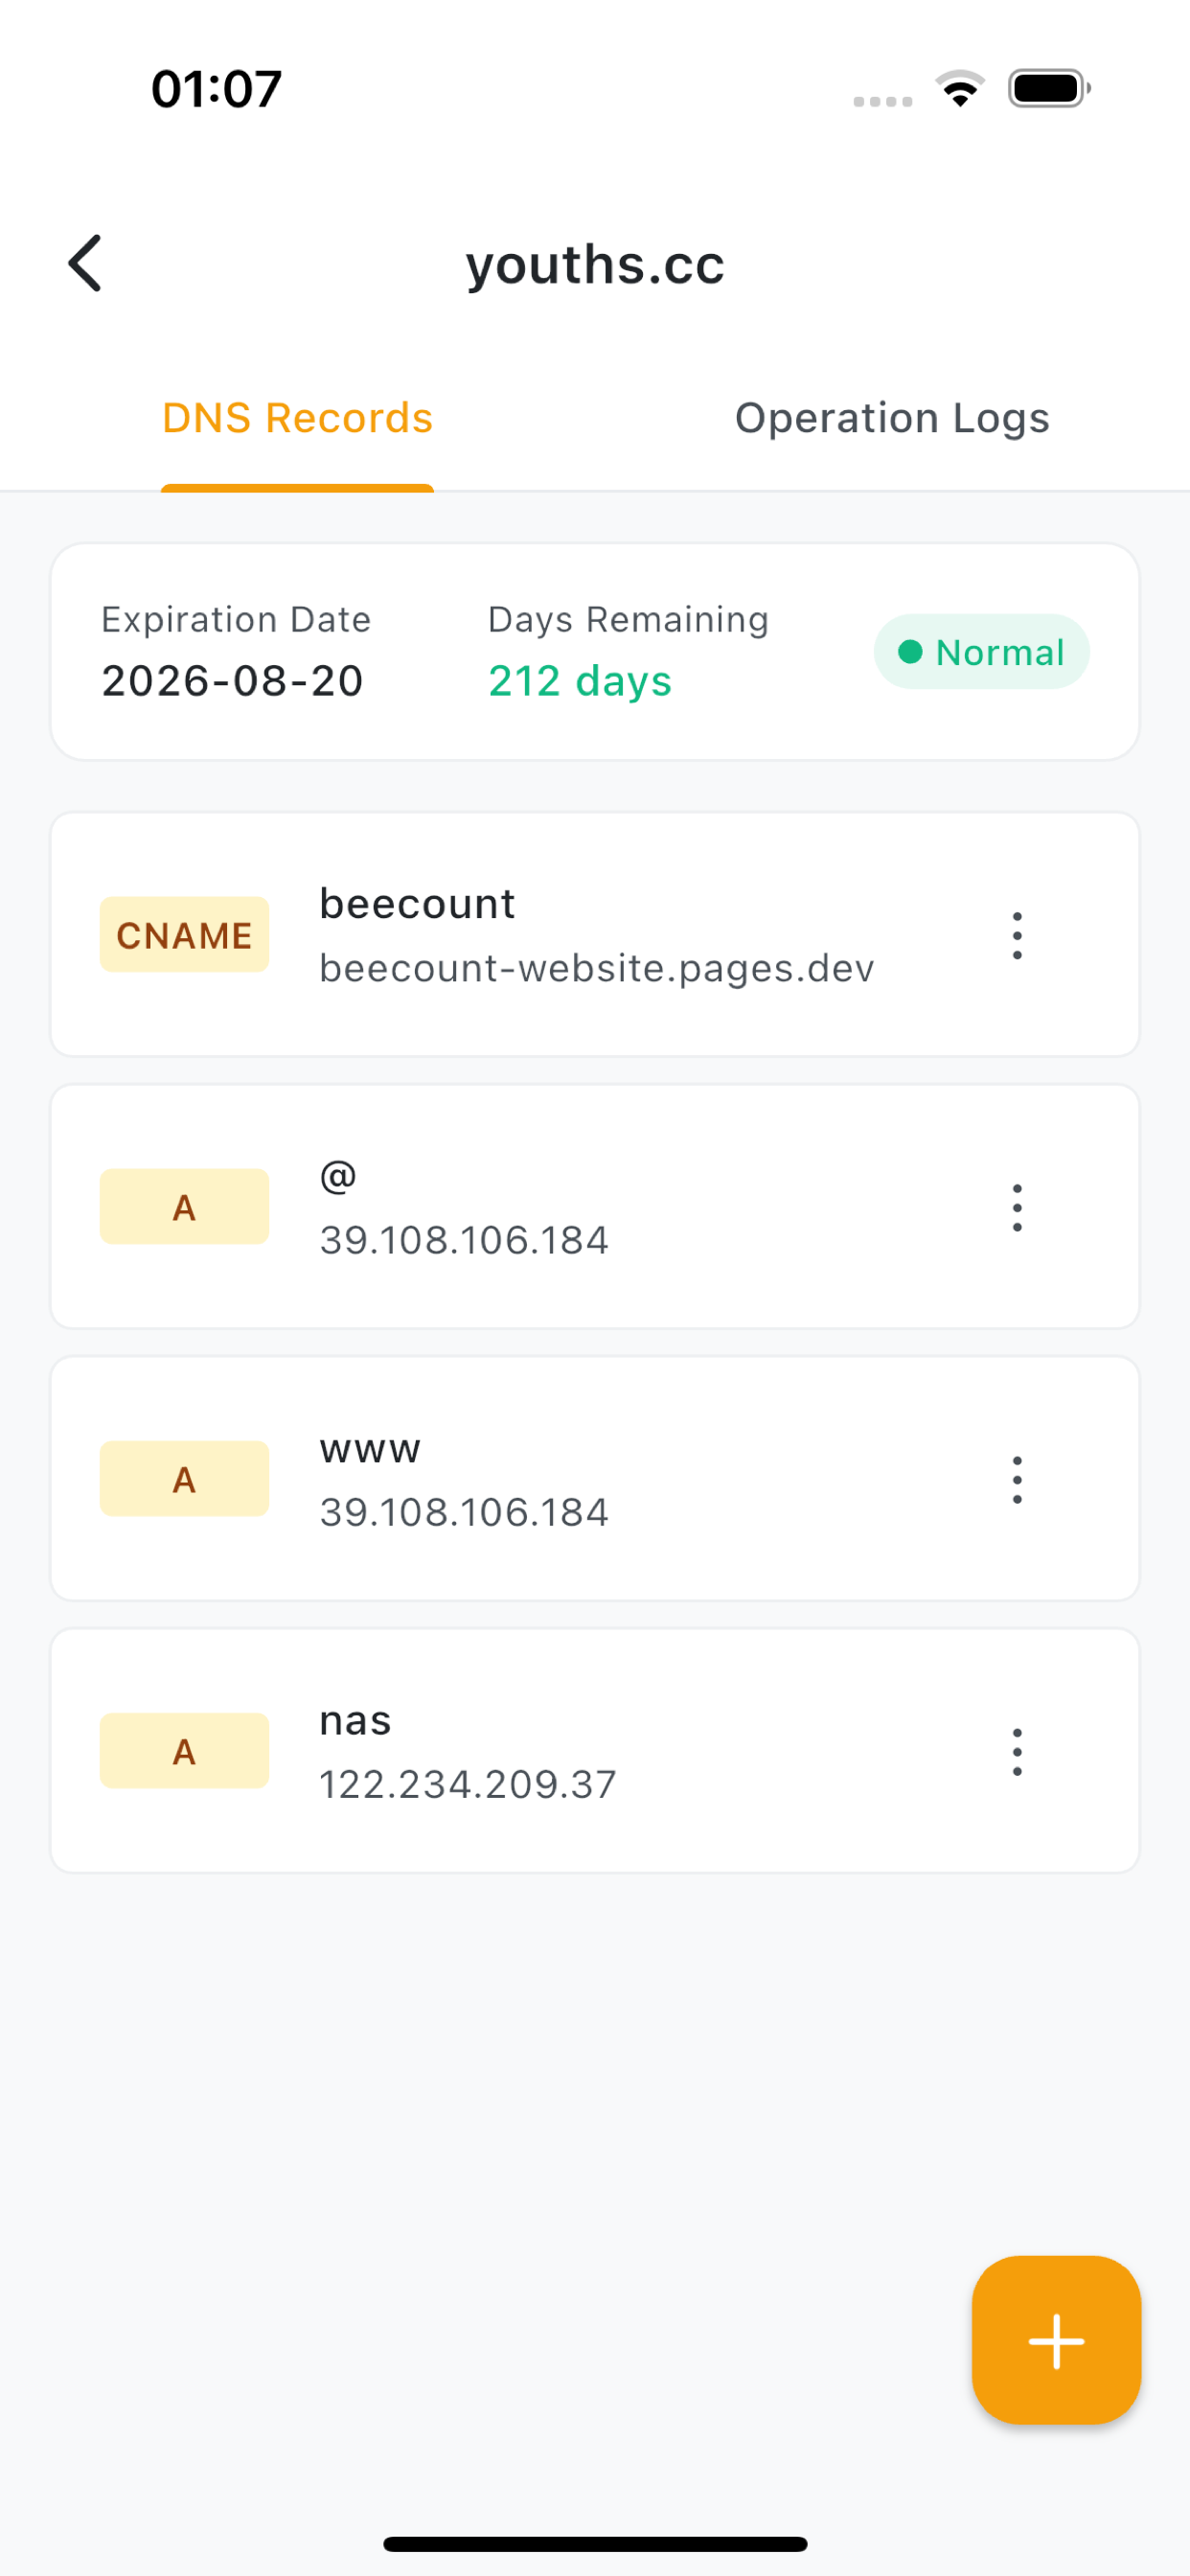The width and height of the screenshot is (1190, 2576).
Task: Click the Normal status badge
Action: (x=981, y=651)
